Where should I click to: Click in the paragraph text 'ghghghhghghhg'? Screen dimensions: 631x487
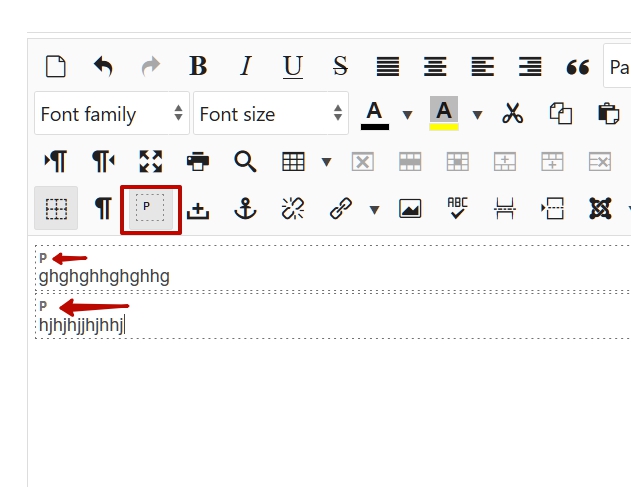click(x=104, y=276)
